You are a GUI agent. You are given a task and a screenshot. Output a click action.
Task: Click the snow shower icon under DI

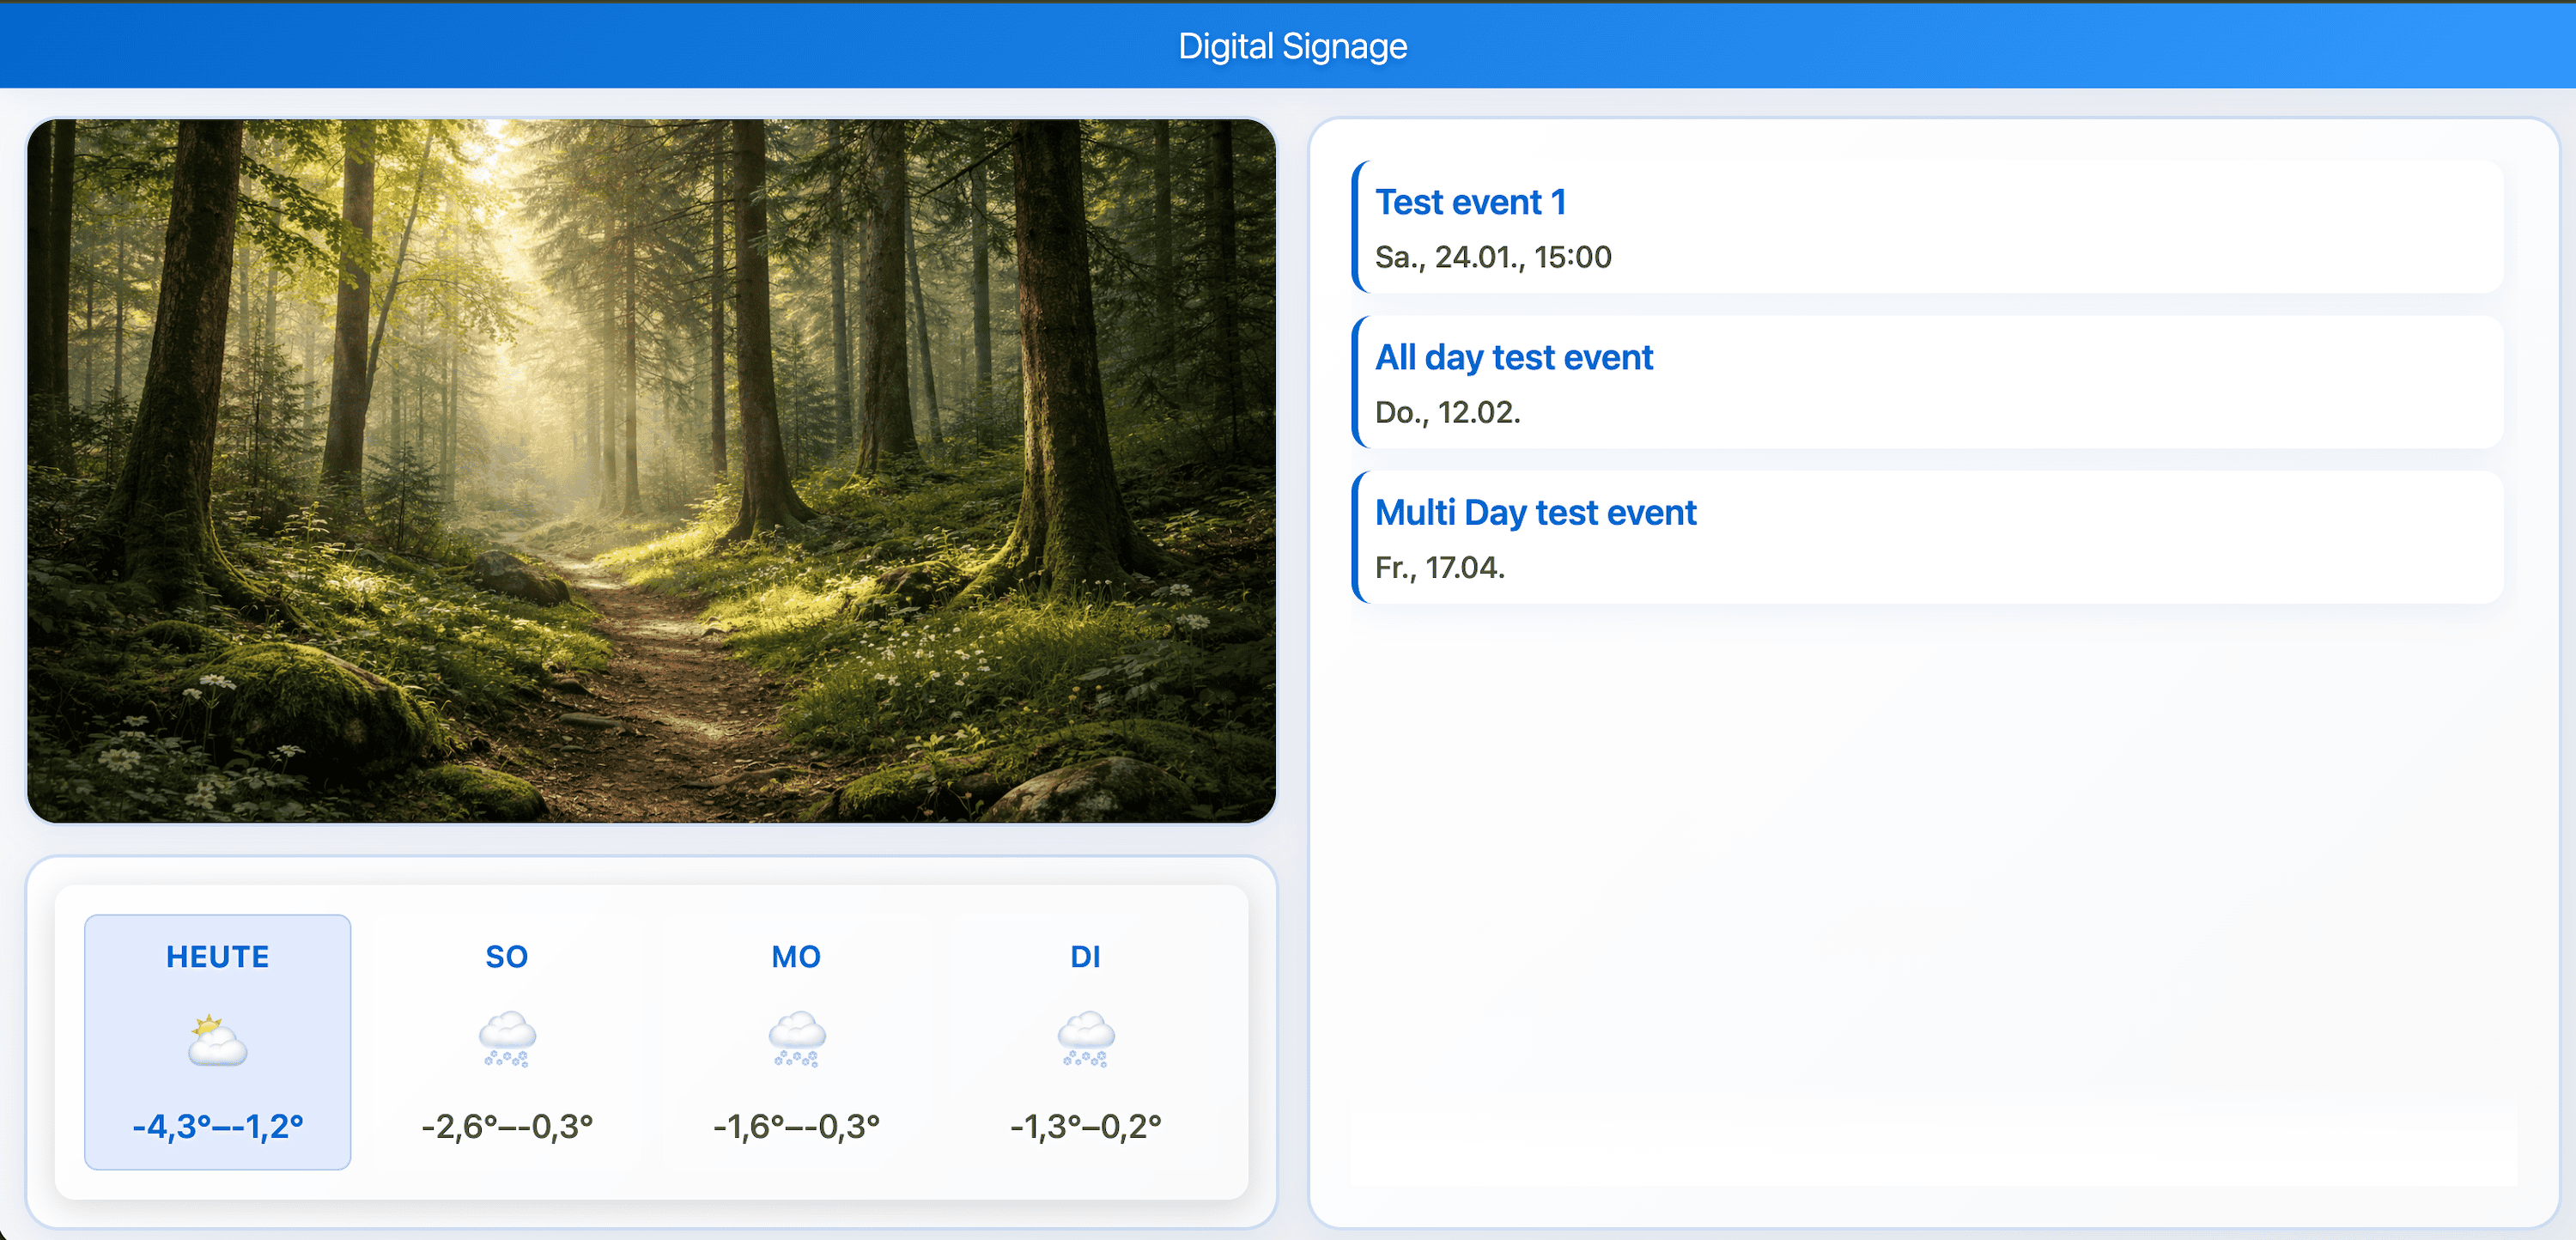pos(1085,1042)
